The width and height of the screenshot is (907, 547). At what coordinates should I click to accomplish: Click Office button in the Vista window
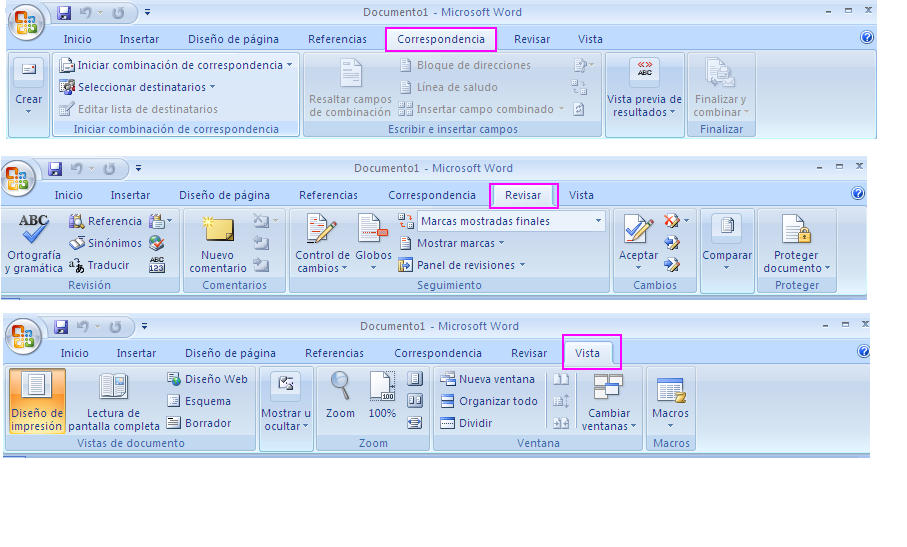tap(24, 336)
